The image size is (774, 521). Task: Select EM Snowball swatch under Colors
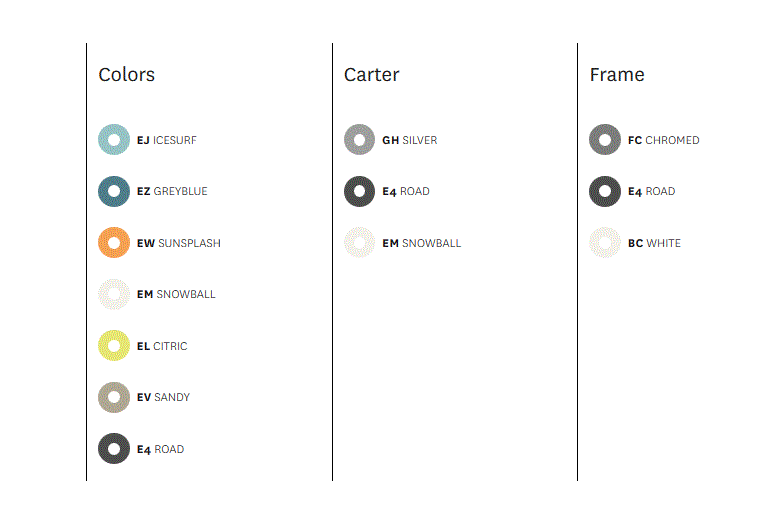coord(114,294)
